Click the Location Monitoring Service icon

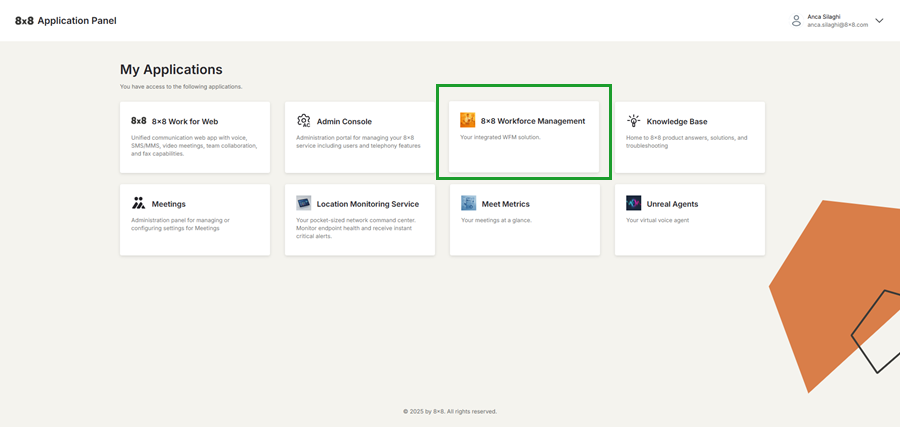[304, 203]
